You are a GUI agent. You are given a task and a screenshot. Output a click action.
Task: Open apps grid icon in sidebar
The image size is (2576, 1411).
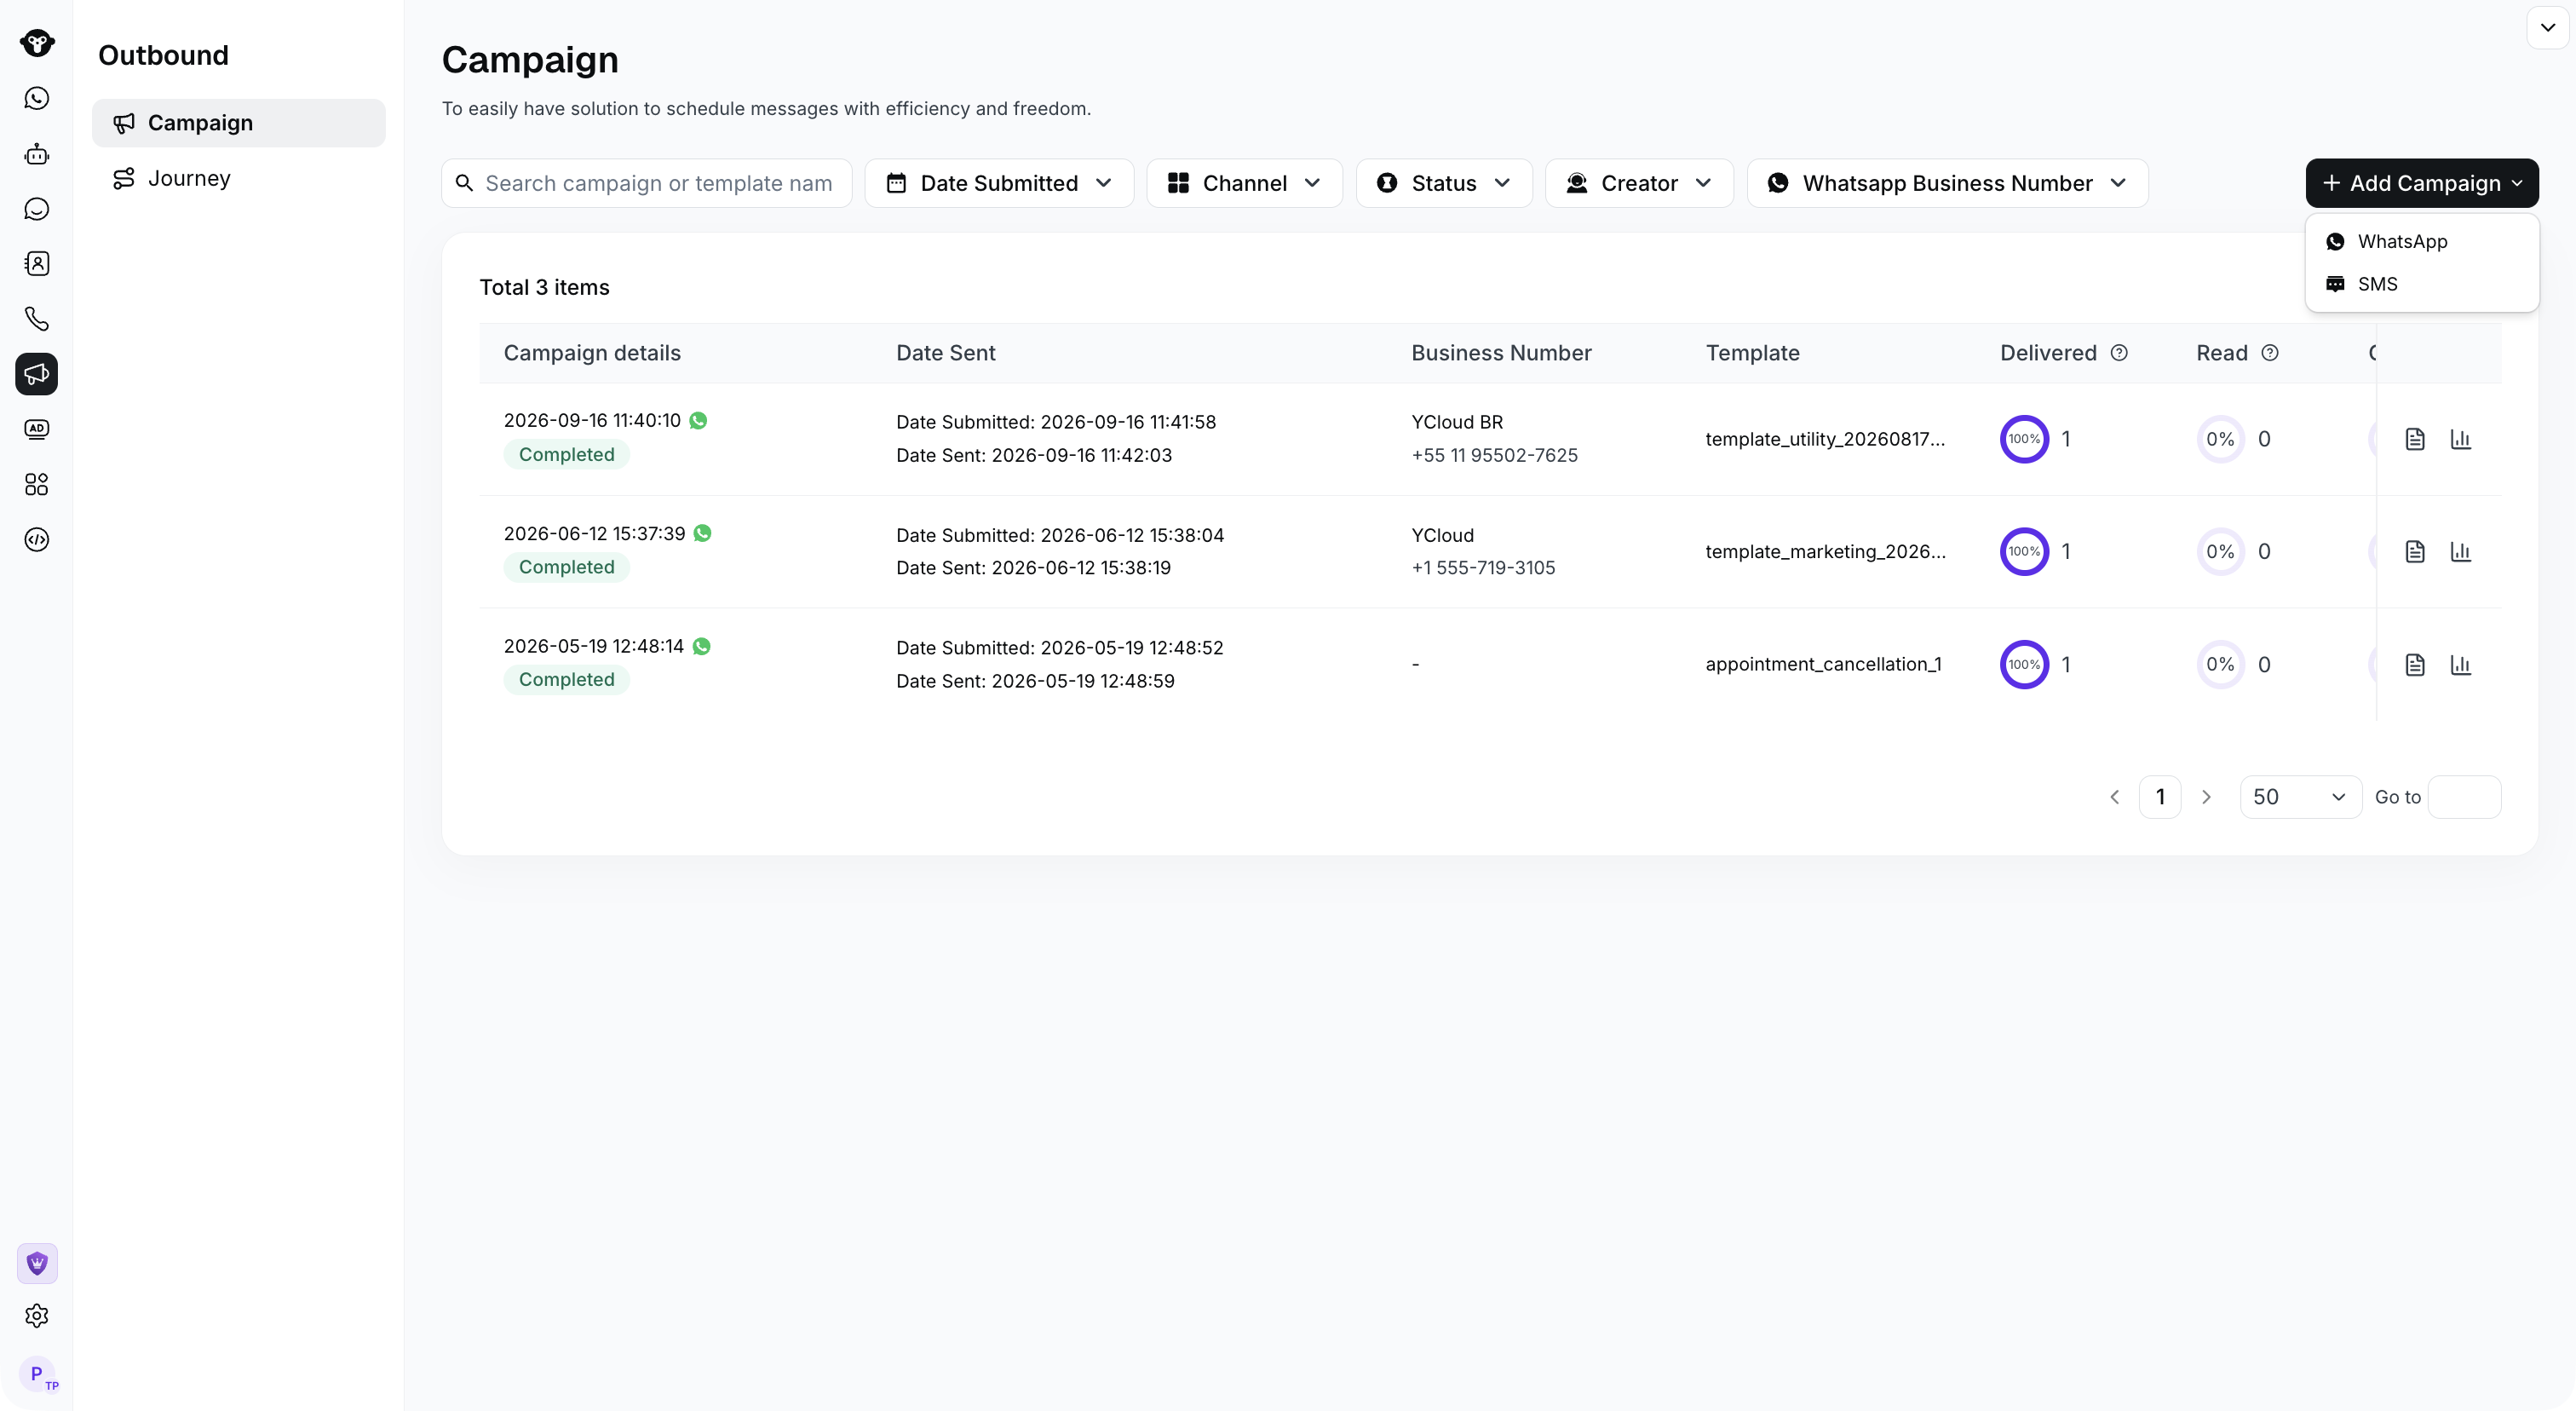tap(37, 485)
